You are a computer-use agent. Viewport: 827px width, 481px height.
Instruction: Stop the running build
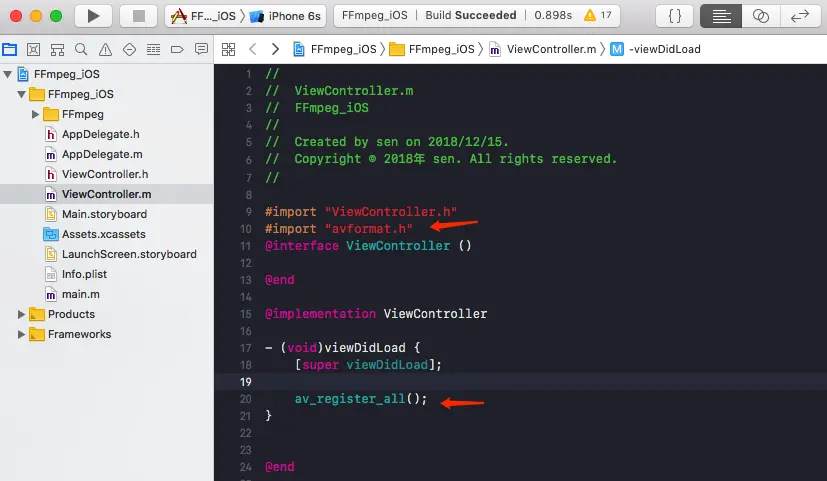(x=139, y=16)
